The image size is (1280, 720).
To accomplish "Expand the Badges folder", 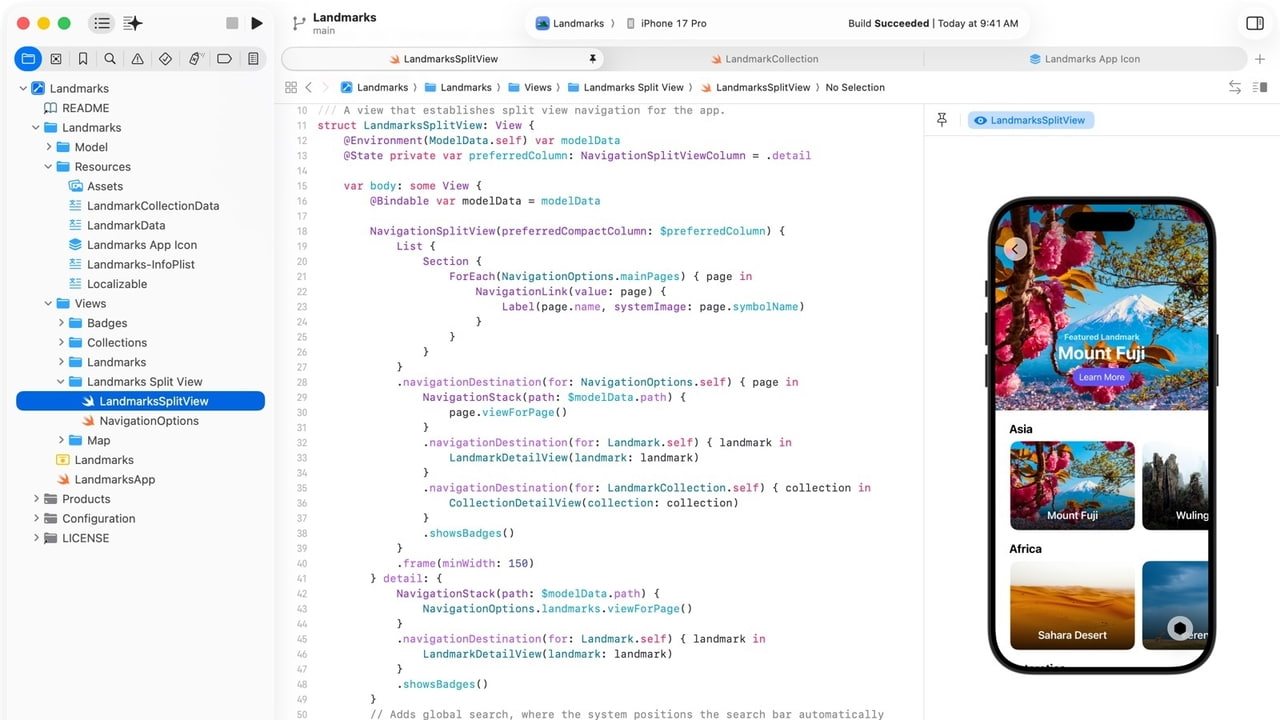I will click(61, 323).
